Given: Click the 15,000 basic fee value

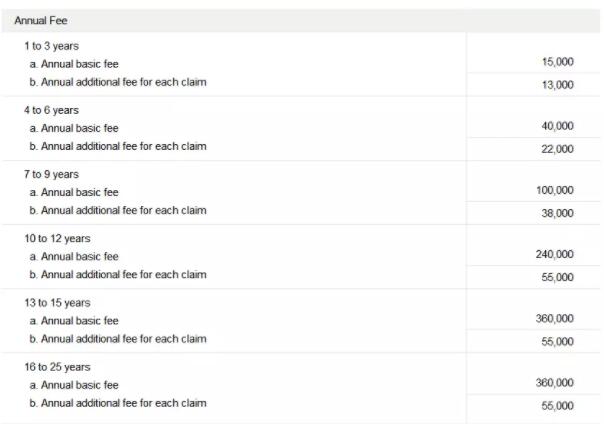Looking at the screenshot, I should [x=557, y=62].
